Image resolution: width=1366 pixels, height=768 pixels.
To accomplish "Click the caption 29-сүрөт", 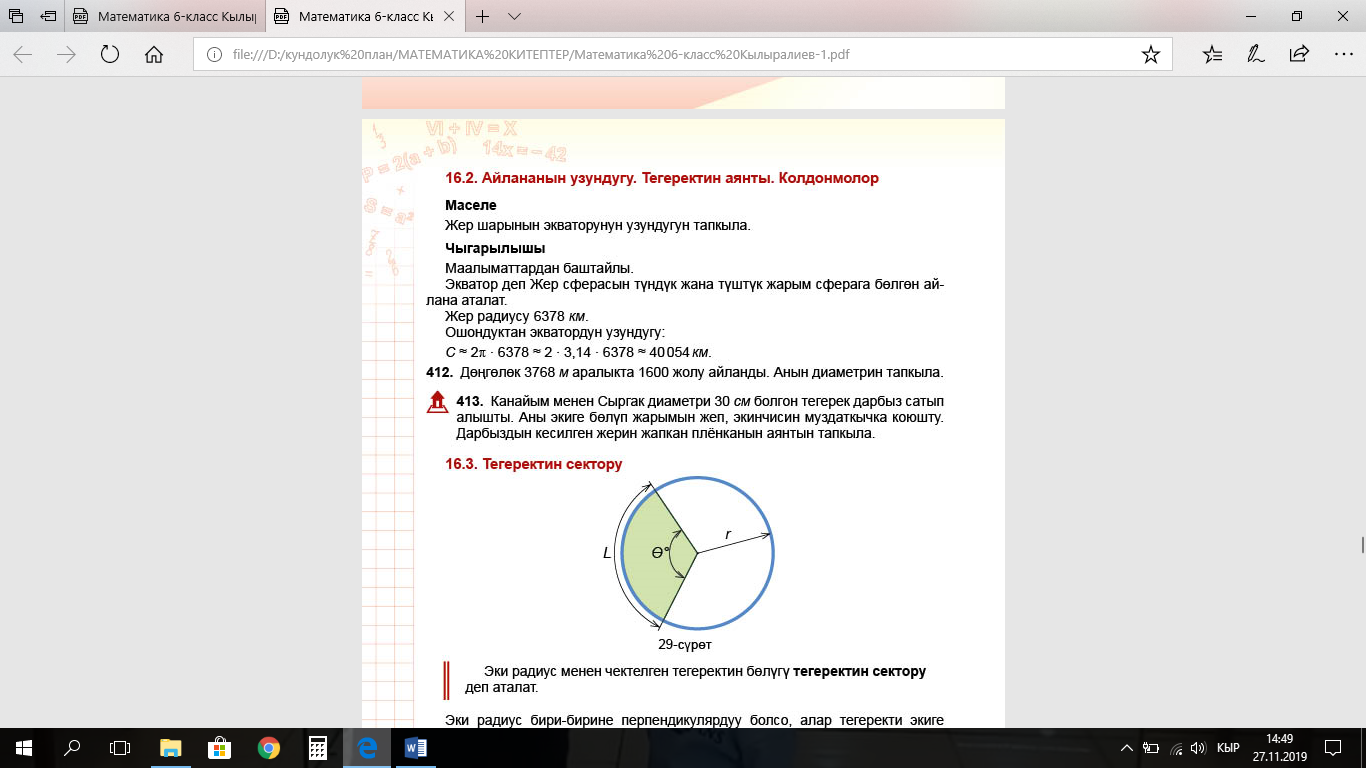I will [685, 645].
